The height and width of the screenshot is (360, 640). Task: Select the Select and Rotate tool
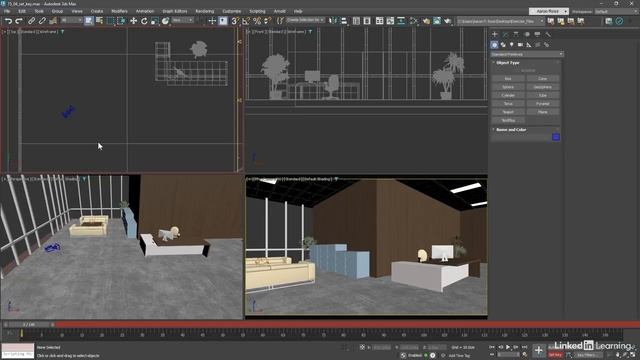pyautogui.click(x=144, y=20)
